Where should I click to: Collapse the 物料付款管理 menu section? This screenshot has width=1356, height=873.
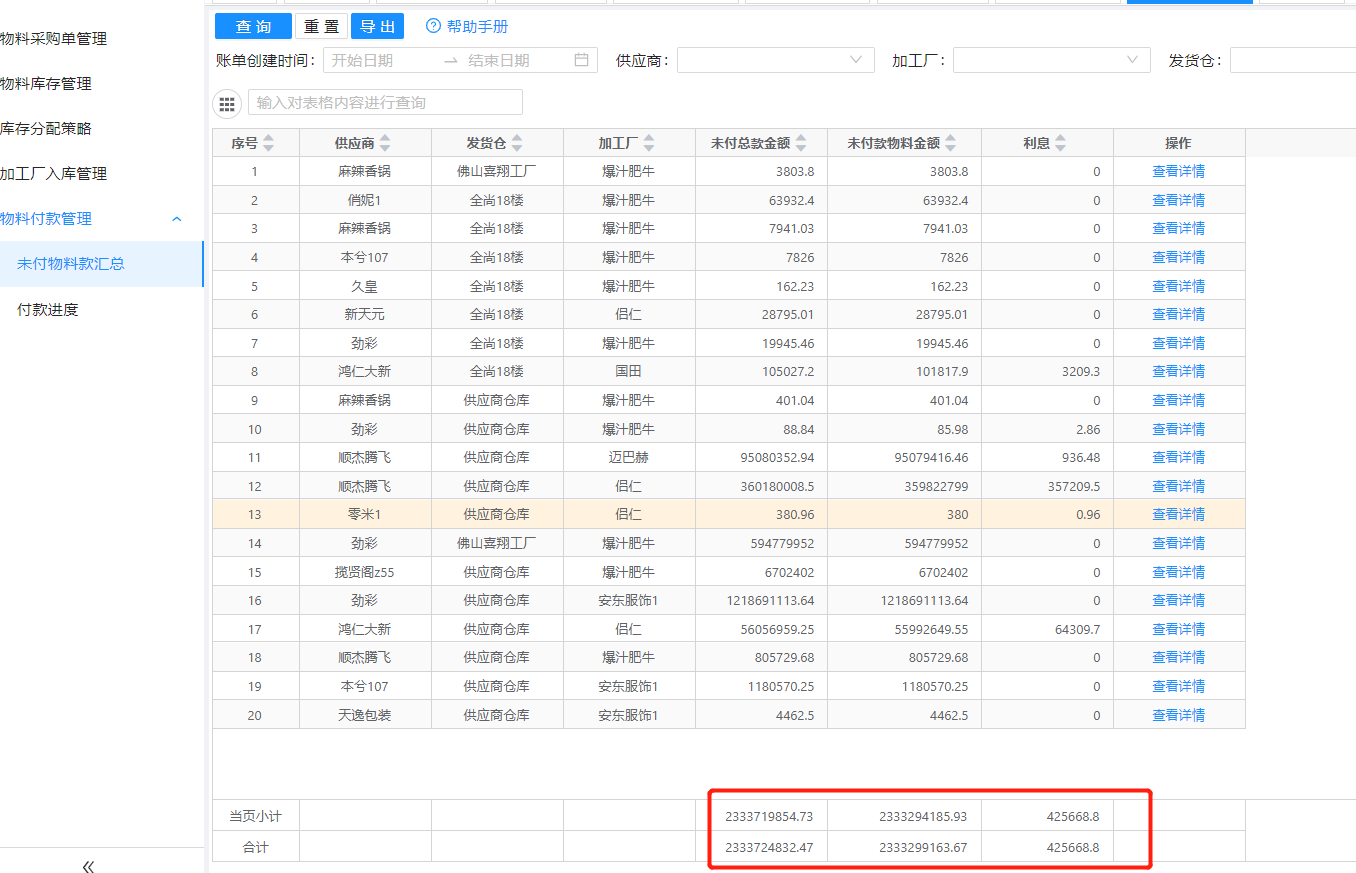click(x=177, y=219)
